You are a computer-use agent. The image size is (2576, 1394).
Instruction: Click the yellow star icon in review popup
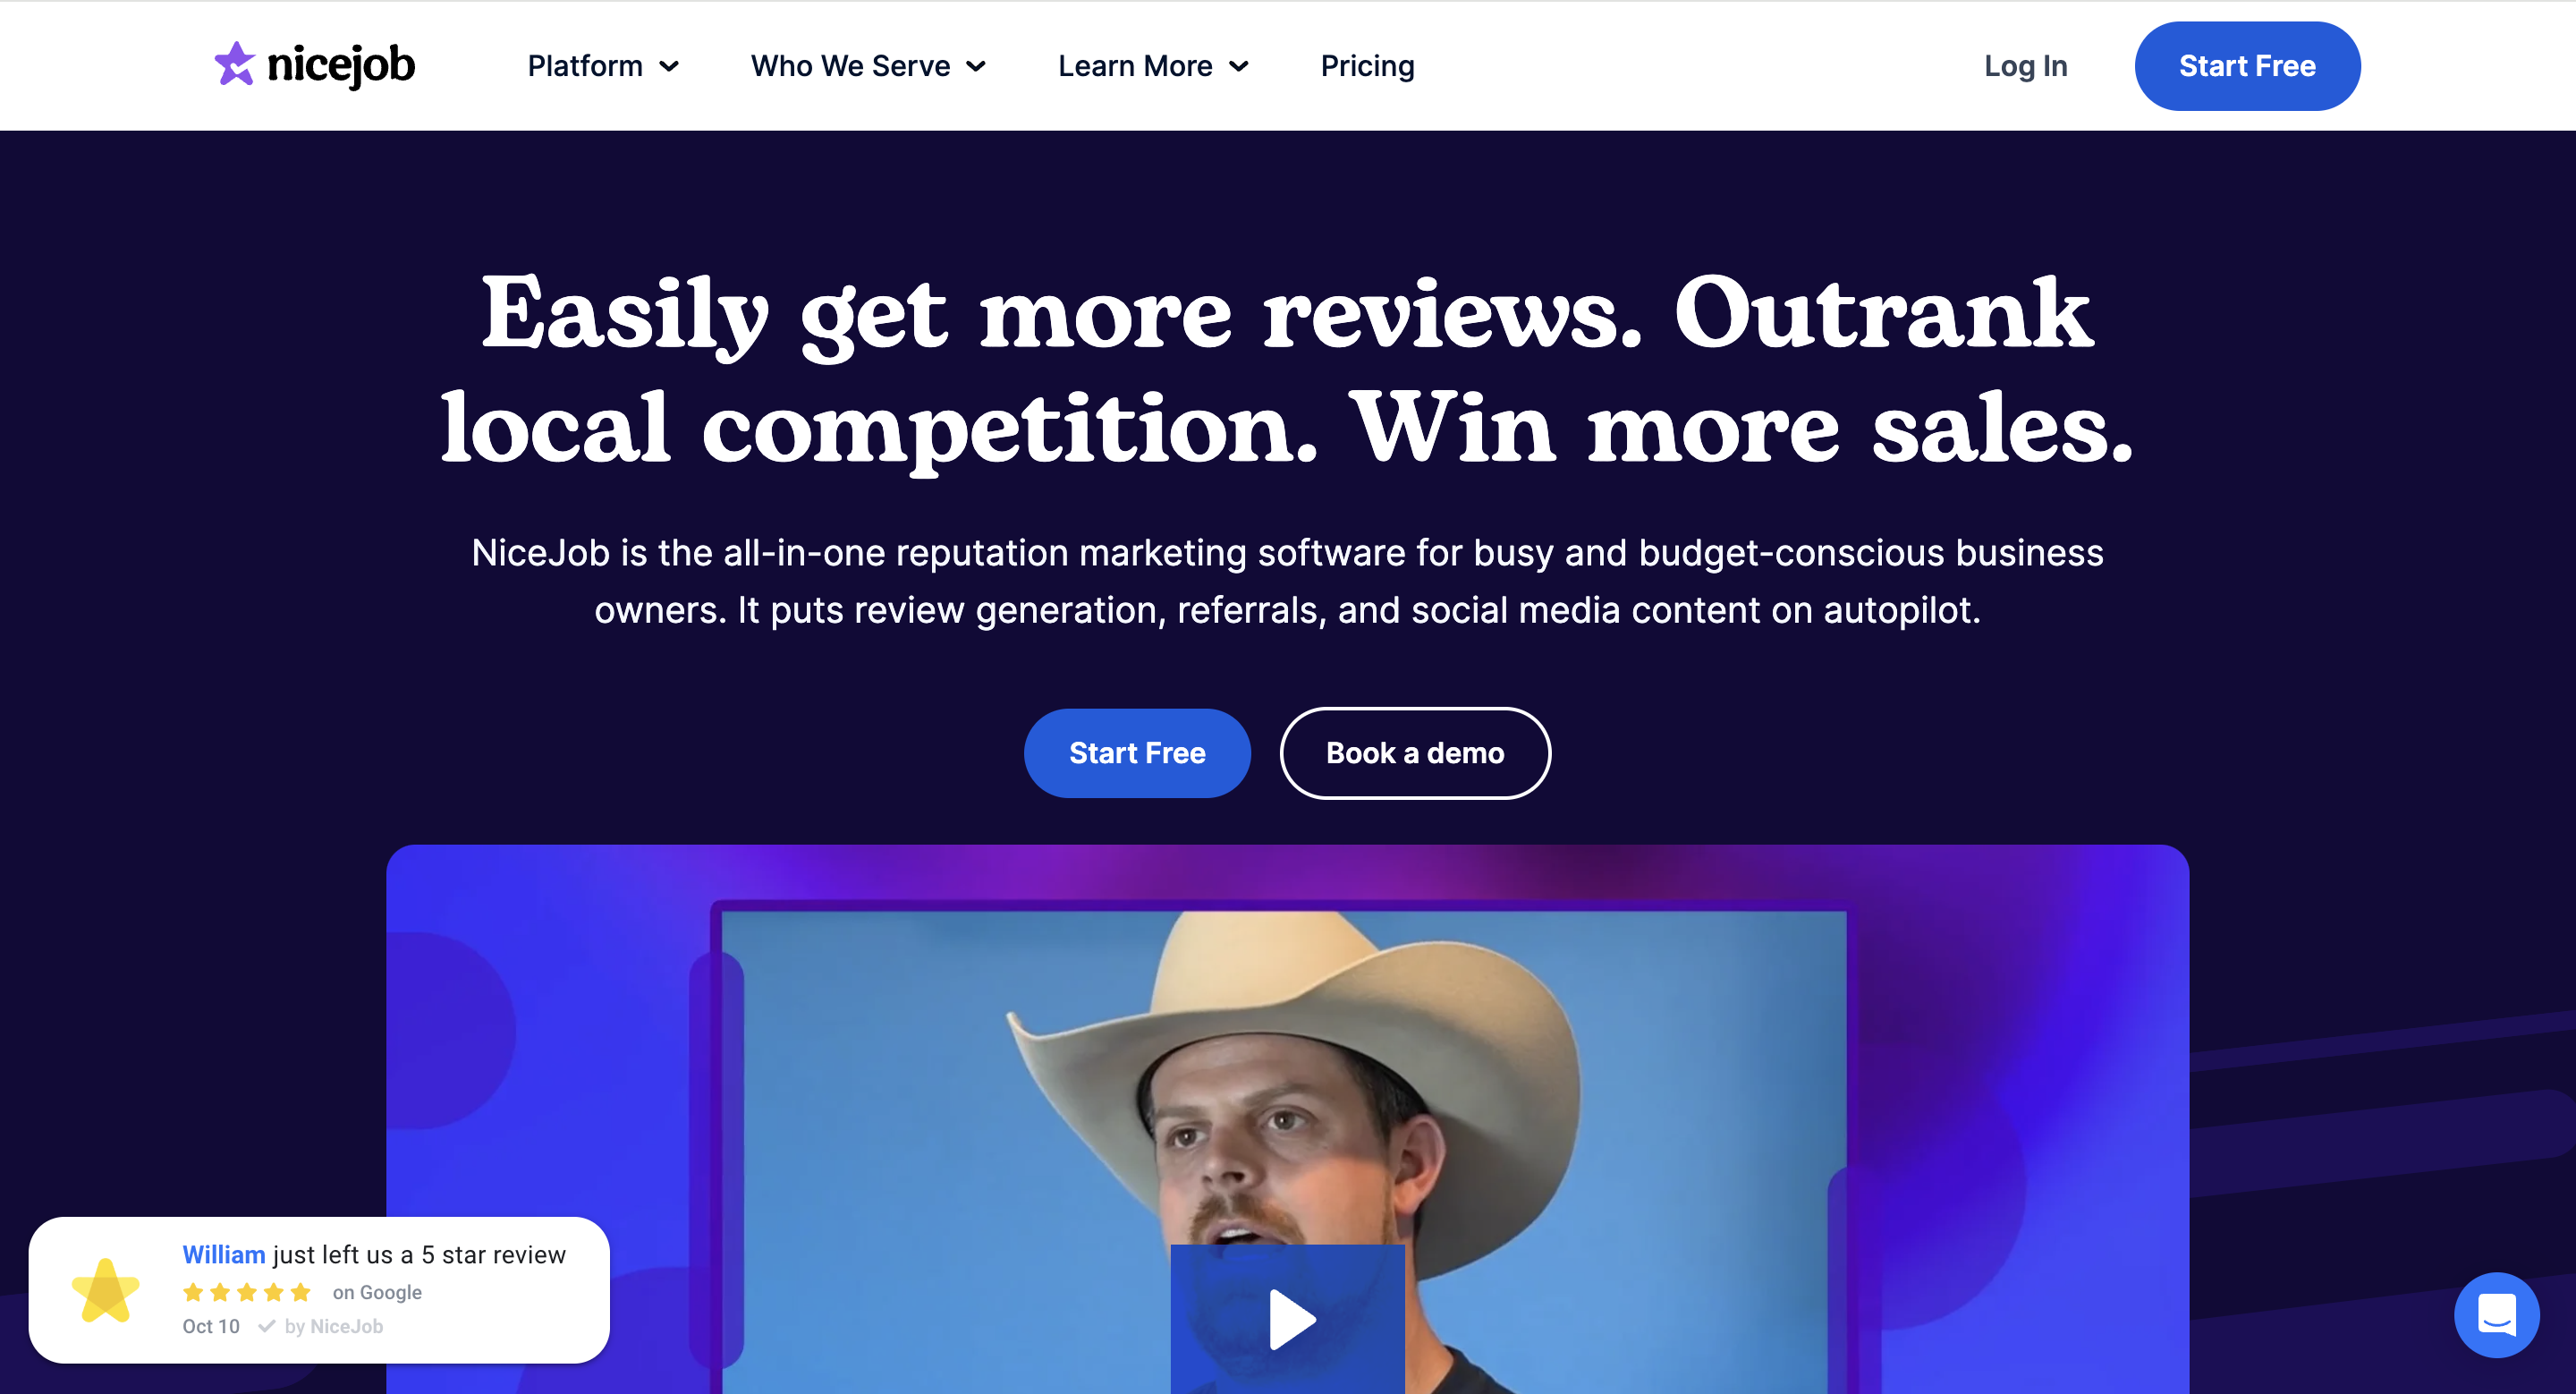106,1290
